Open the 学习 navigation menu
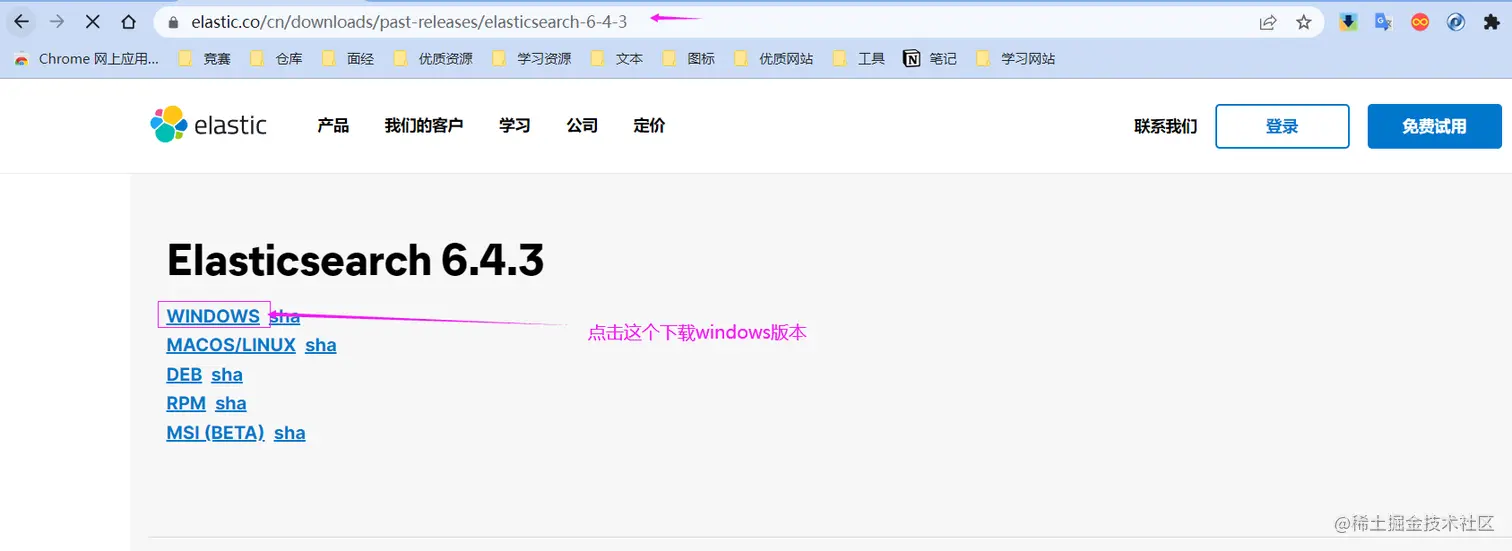Viewport: 1512px width, 551px height. (515, 126)
